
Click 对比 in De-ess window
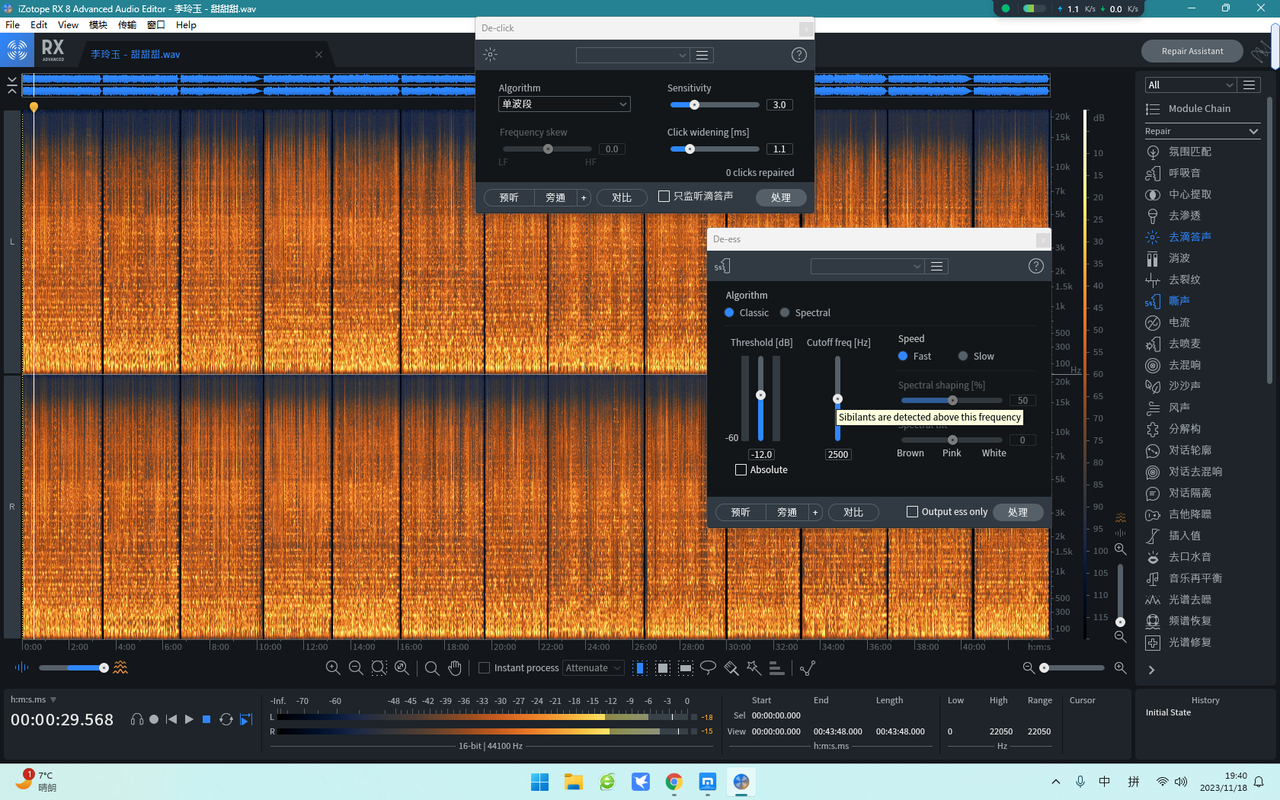pos(853,512)
